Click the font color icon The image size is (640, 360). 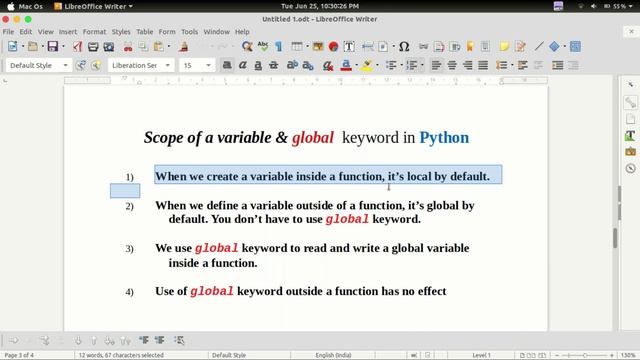[346, 65]
